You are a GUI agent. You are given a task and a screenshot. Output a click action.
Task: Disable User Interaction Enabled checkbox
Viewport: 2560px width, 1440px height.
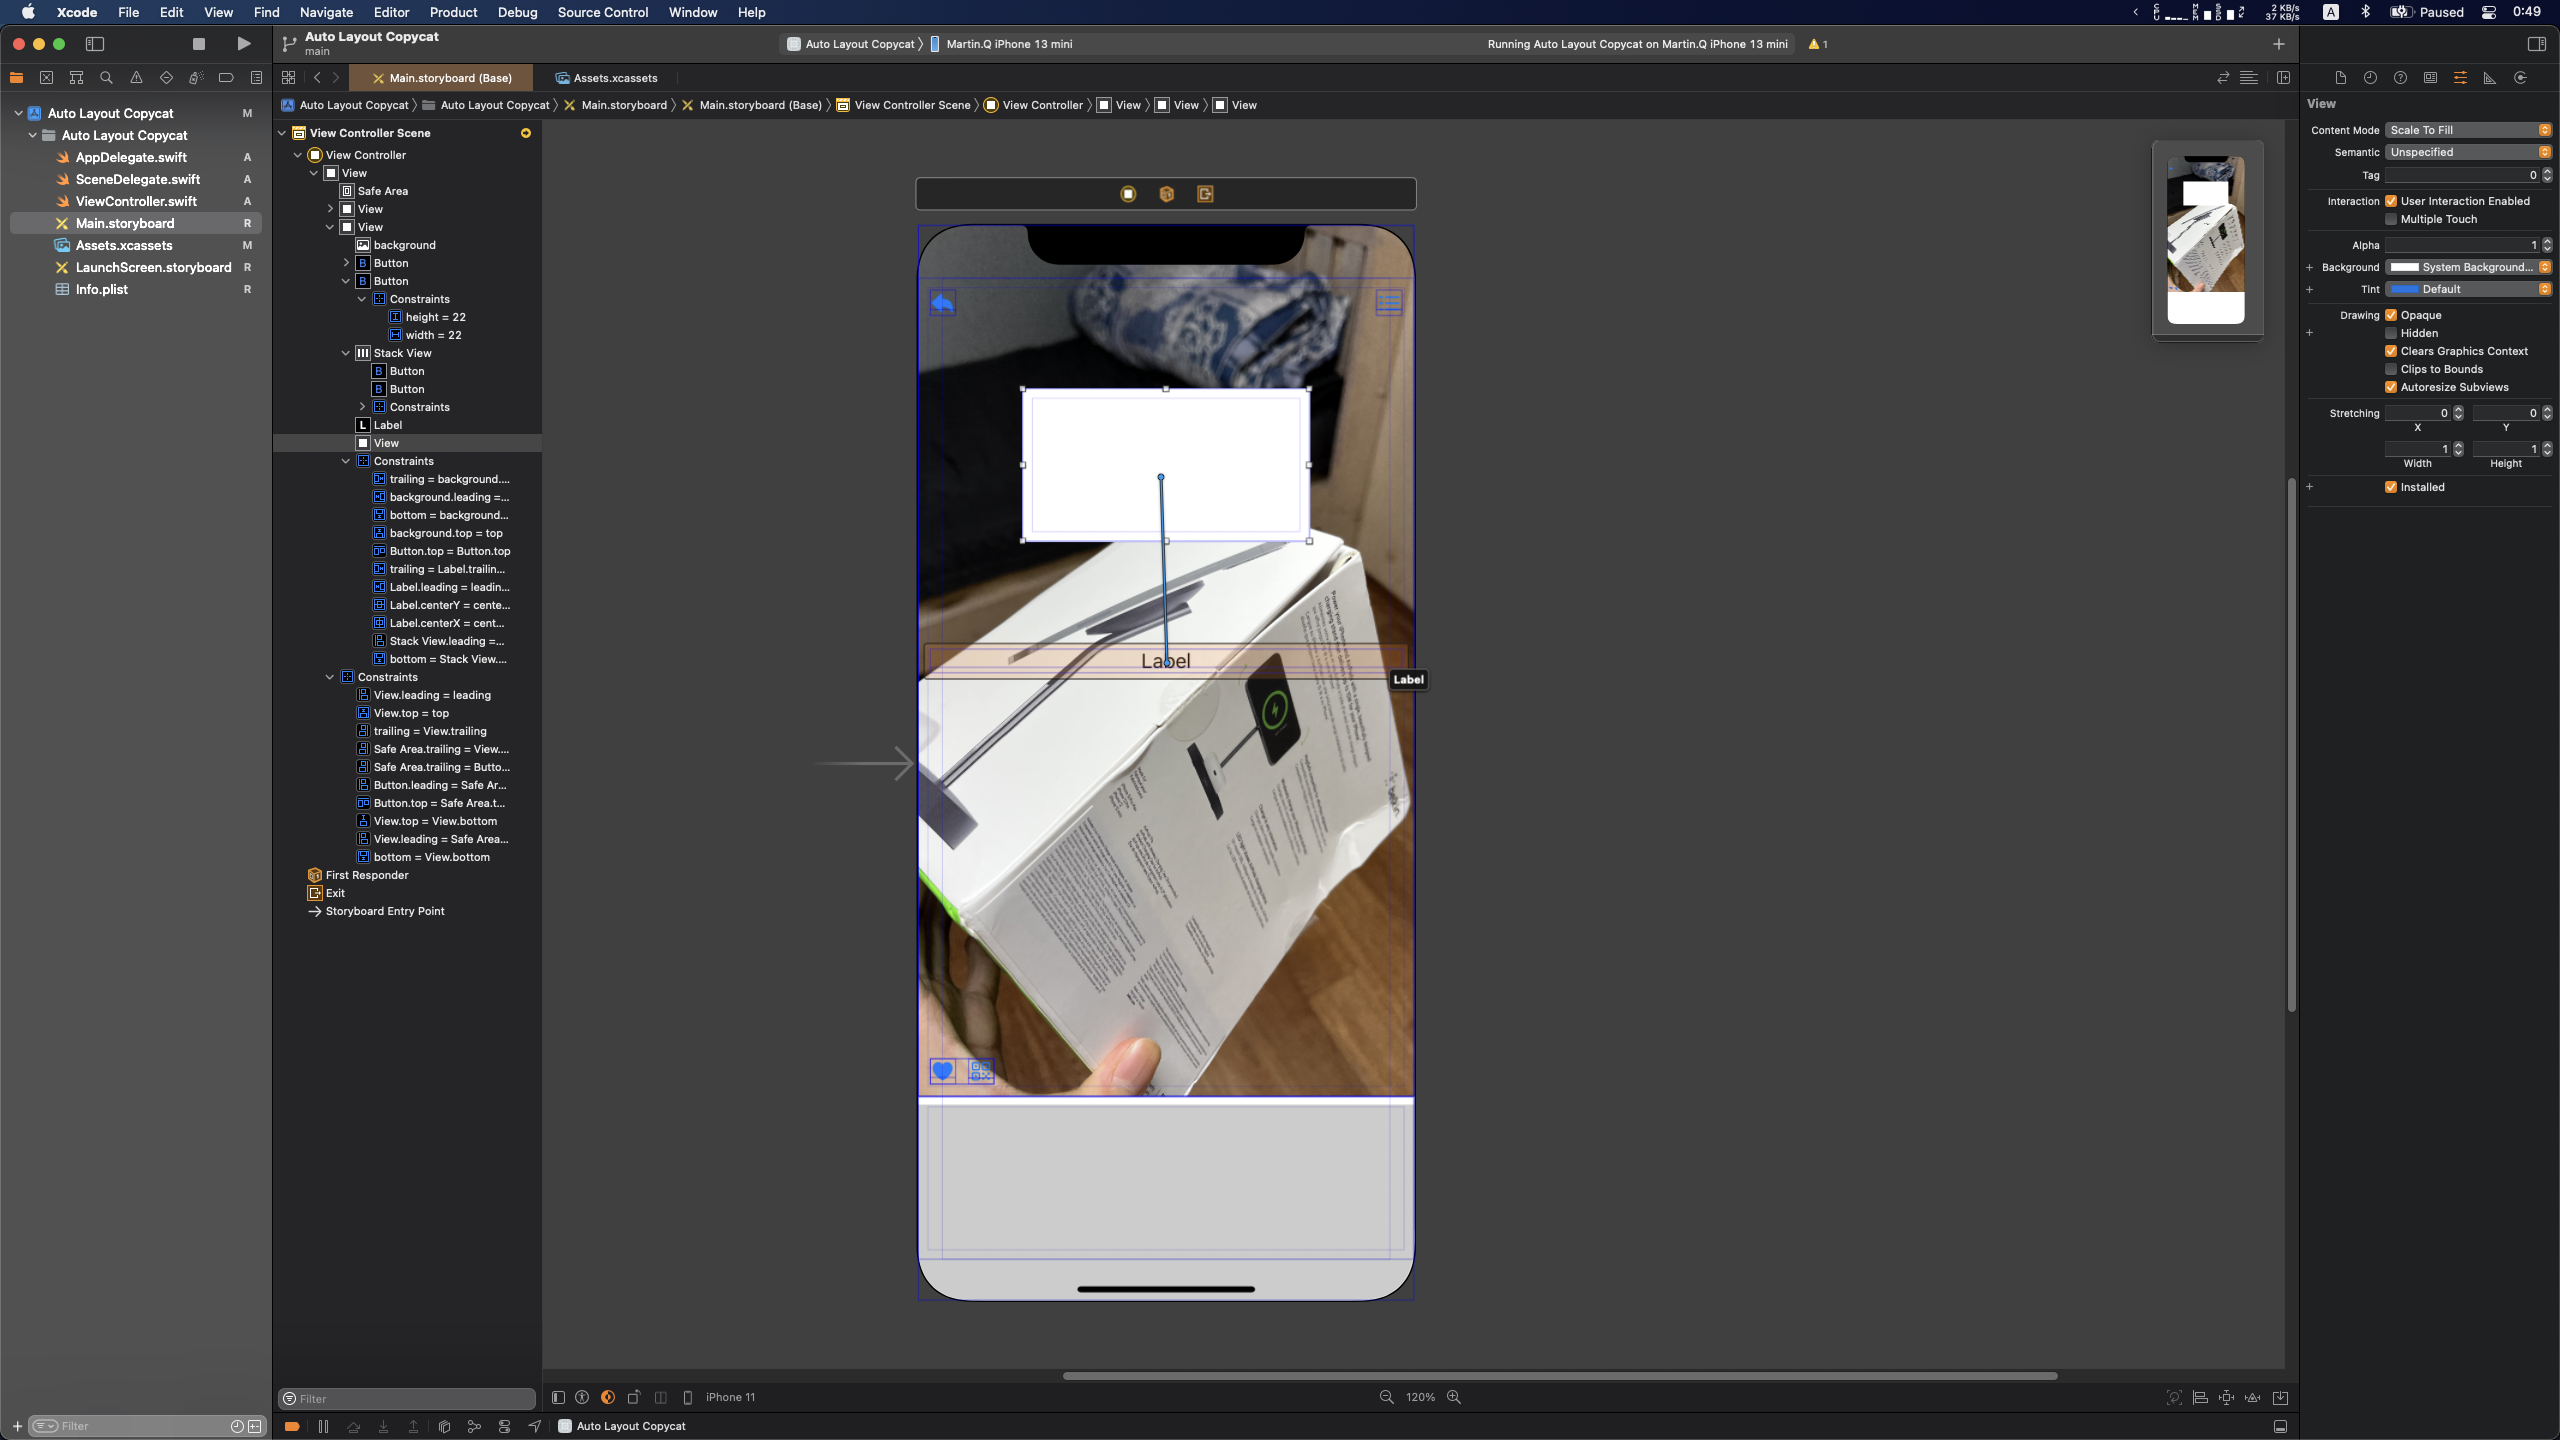point(2391,201)
